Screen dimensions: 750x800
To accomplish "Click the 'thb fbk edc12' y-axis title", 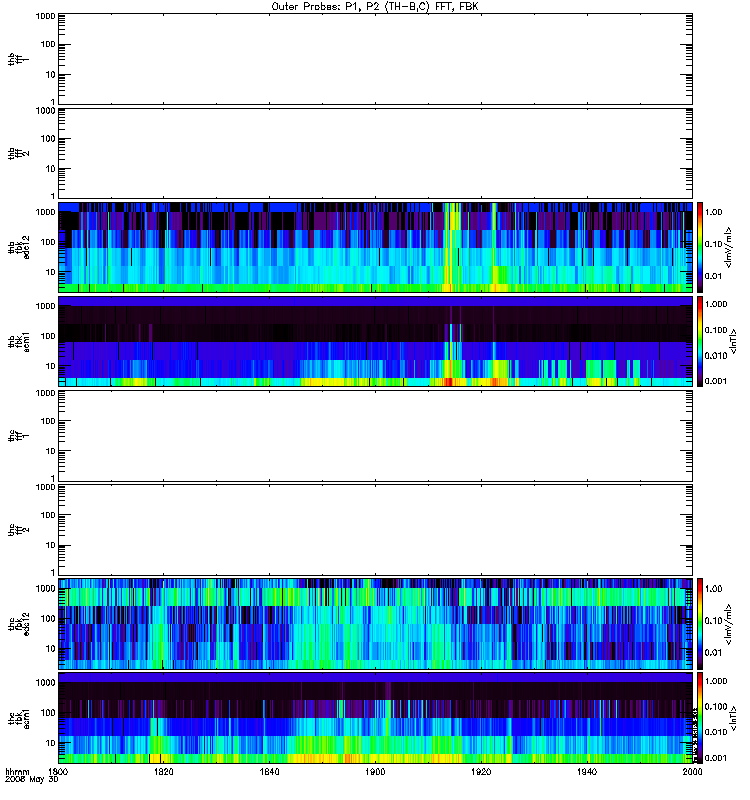I will coord(19,247).
